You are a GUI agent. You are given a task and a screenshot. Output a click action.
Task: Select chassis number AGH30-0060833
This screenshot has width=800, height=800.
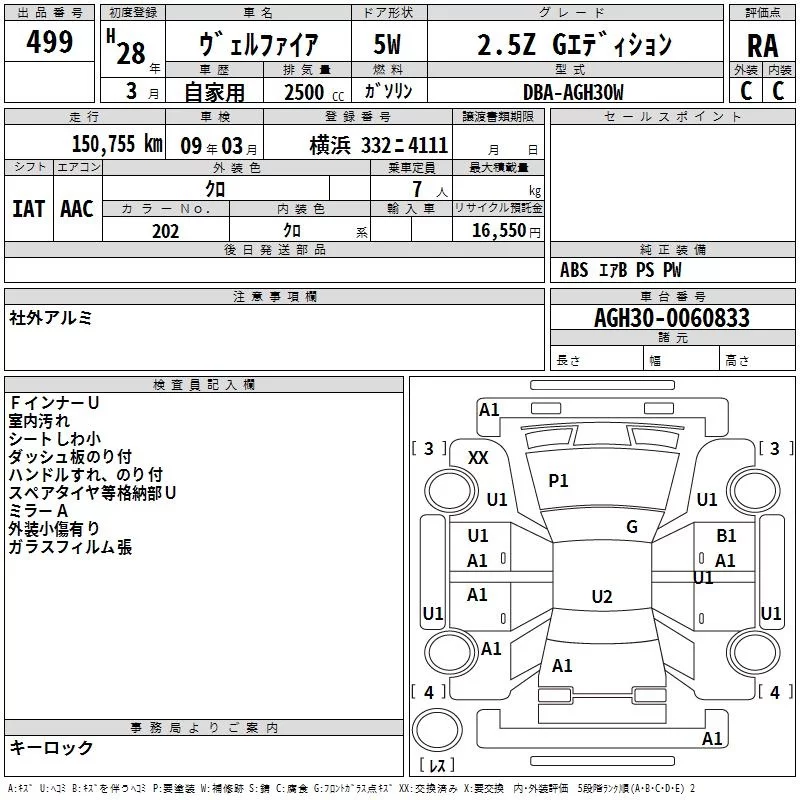click(x=671, y=318)
